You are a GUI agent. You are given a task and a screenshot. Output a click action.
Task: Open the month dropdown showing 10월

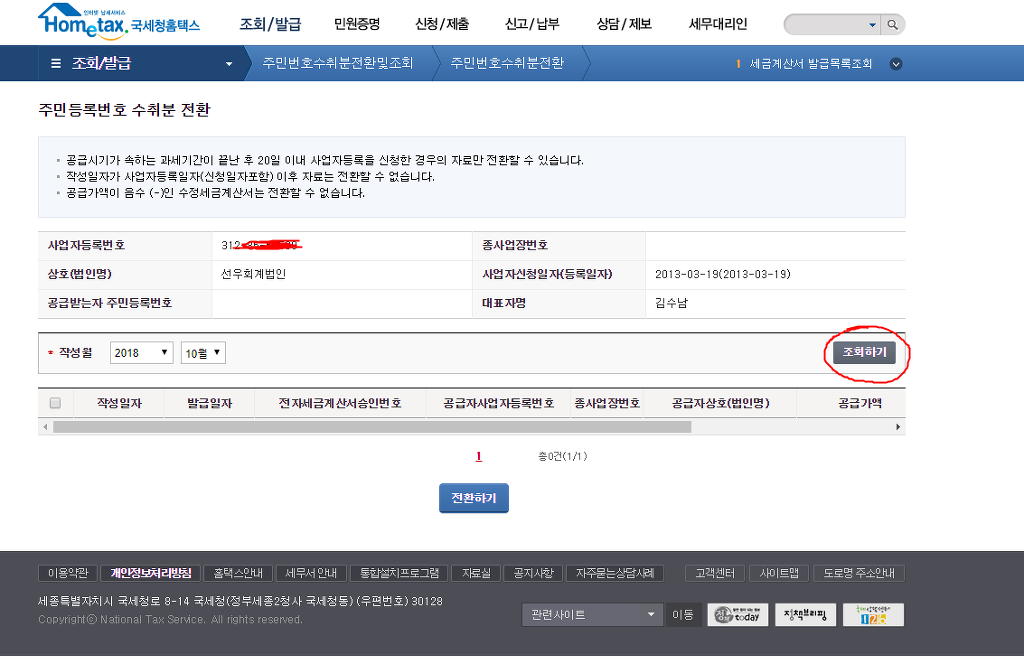click(x=203, y=353)
